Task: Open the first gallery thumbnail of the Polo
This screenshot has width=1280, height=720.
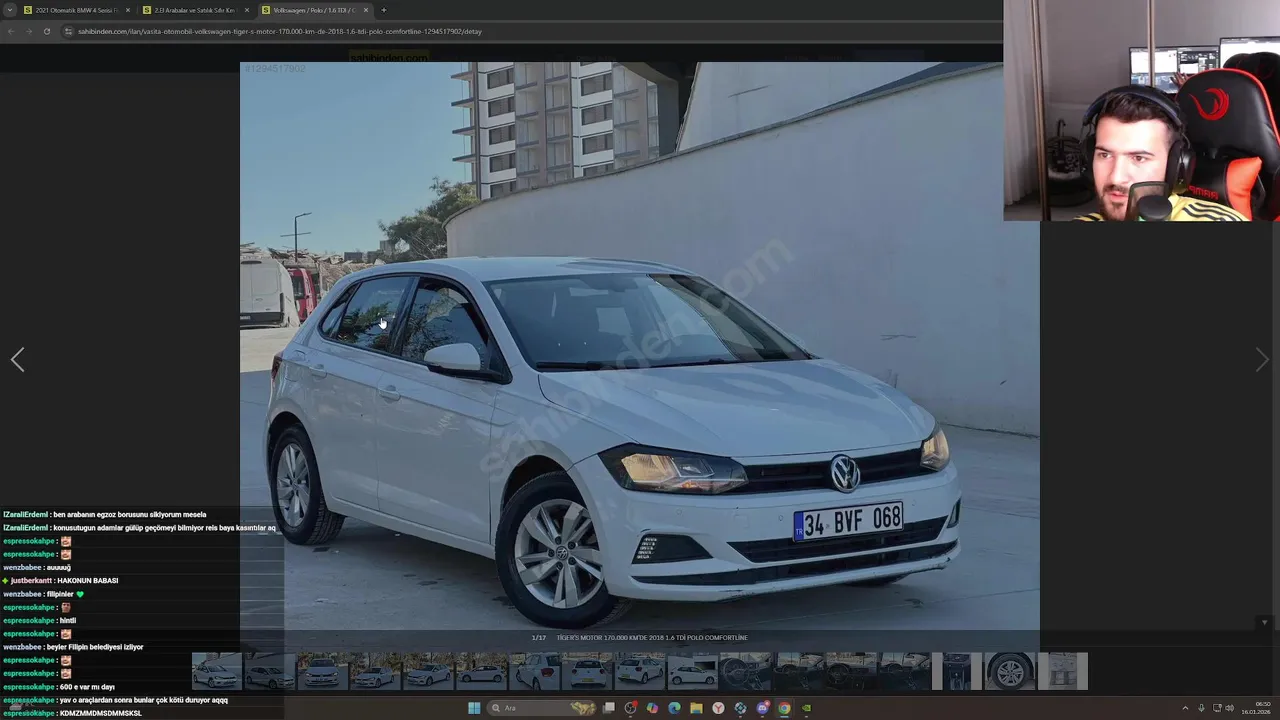Action: 217,671
